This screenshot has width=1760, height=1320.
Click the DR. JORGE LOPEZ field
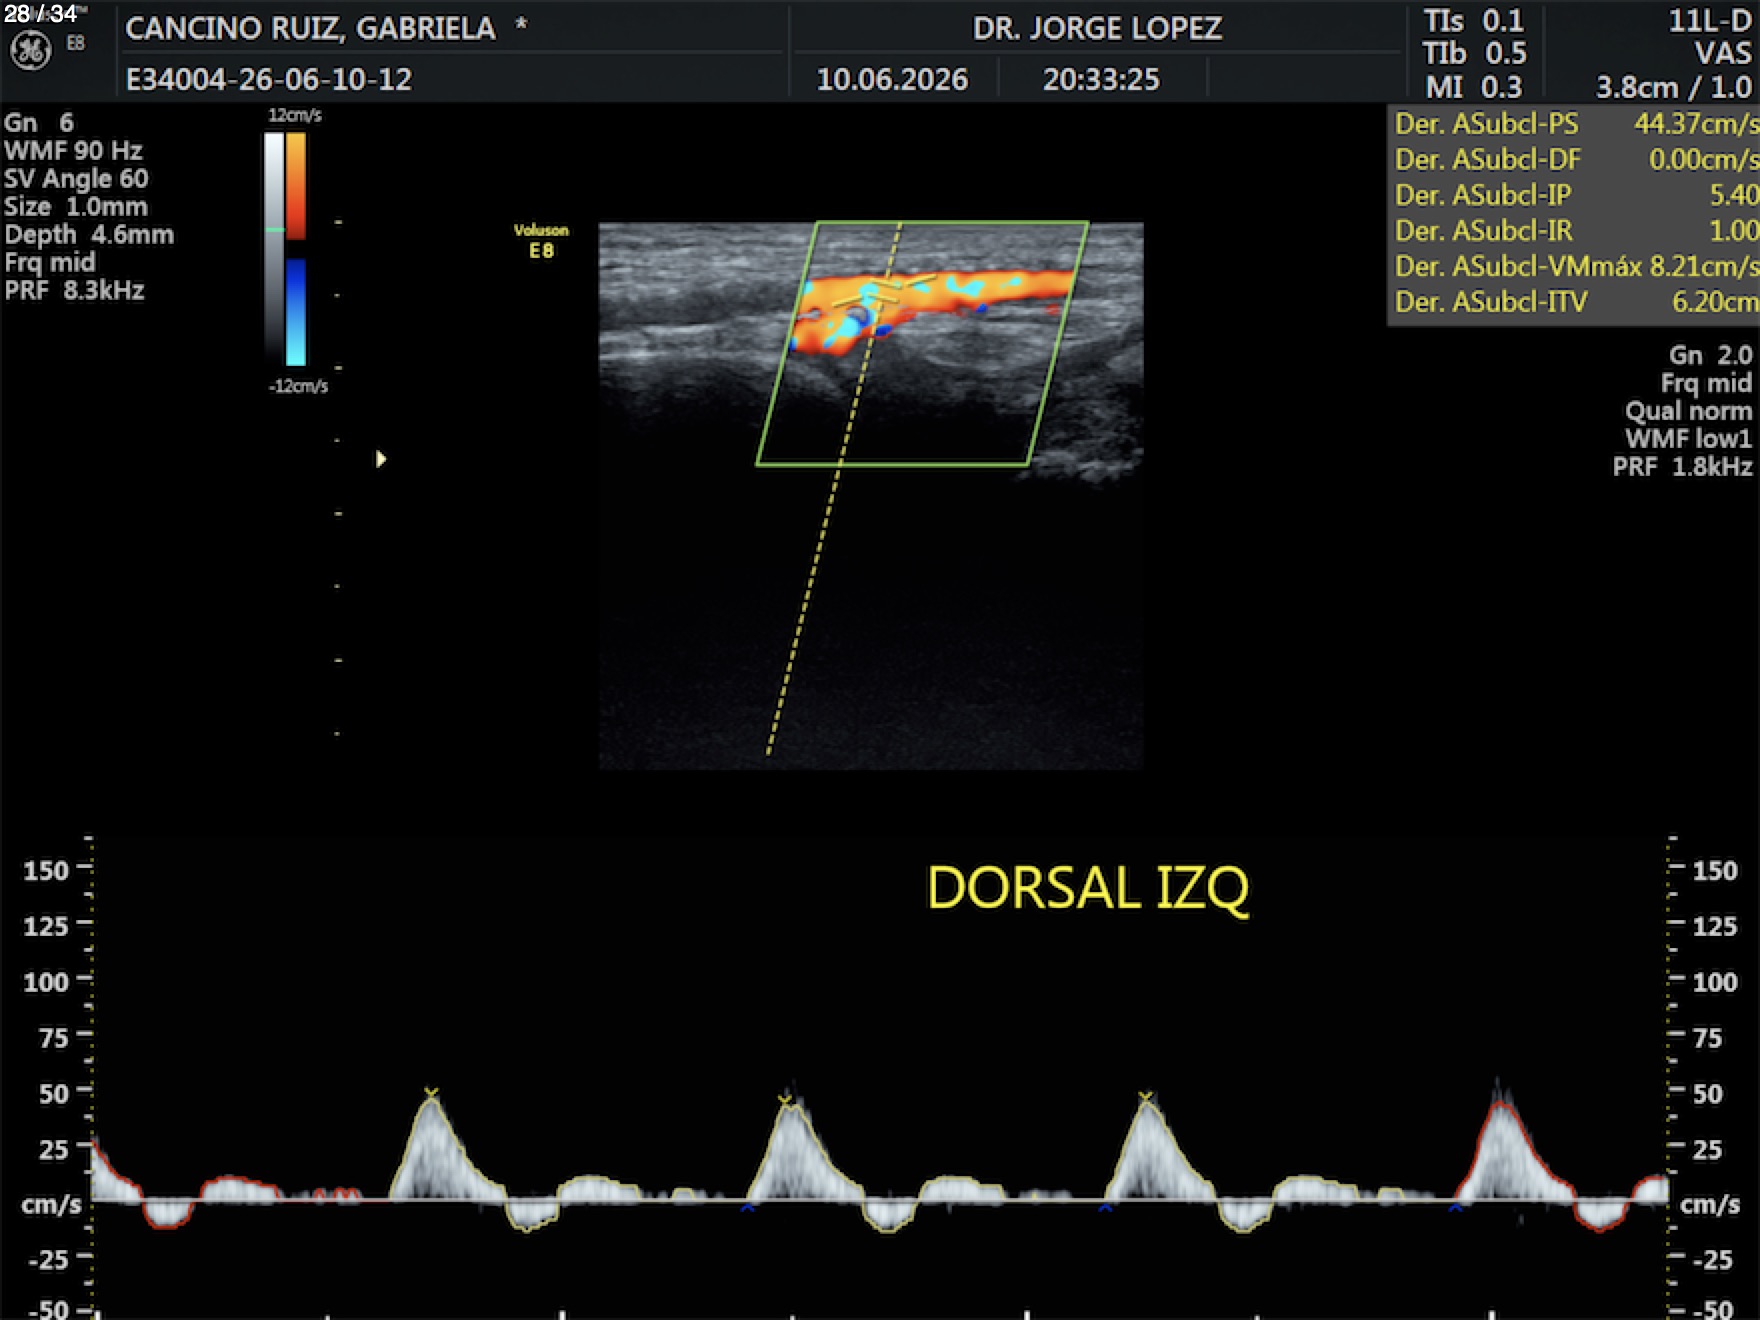tap(1097, 28)
